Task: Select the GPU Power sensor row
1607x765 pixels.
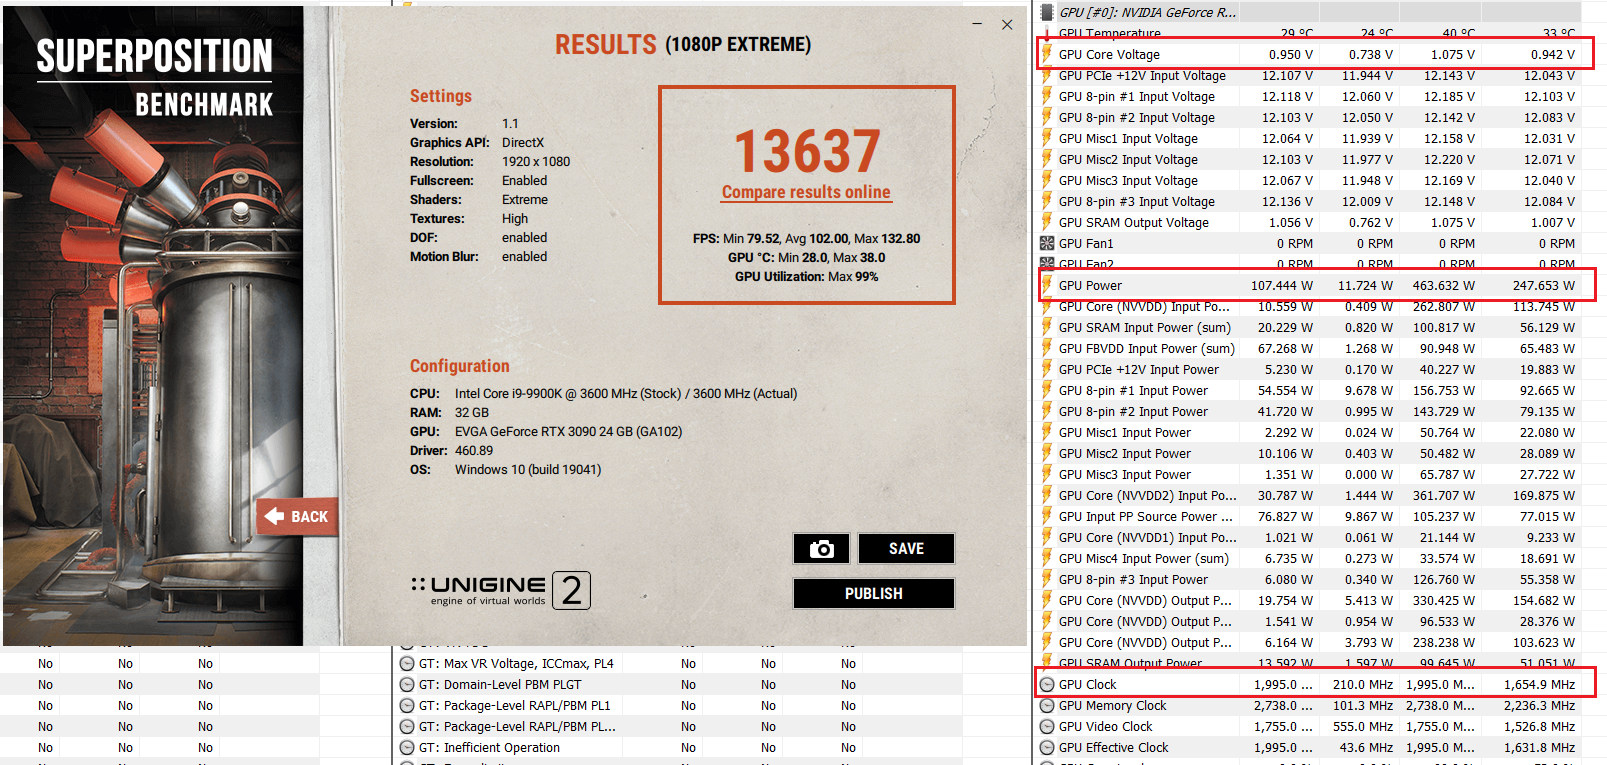Action: pos(1309,285)
